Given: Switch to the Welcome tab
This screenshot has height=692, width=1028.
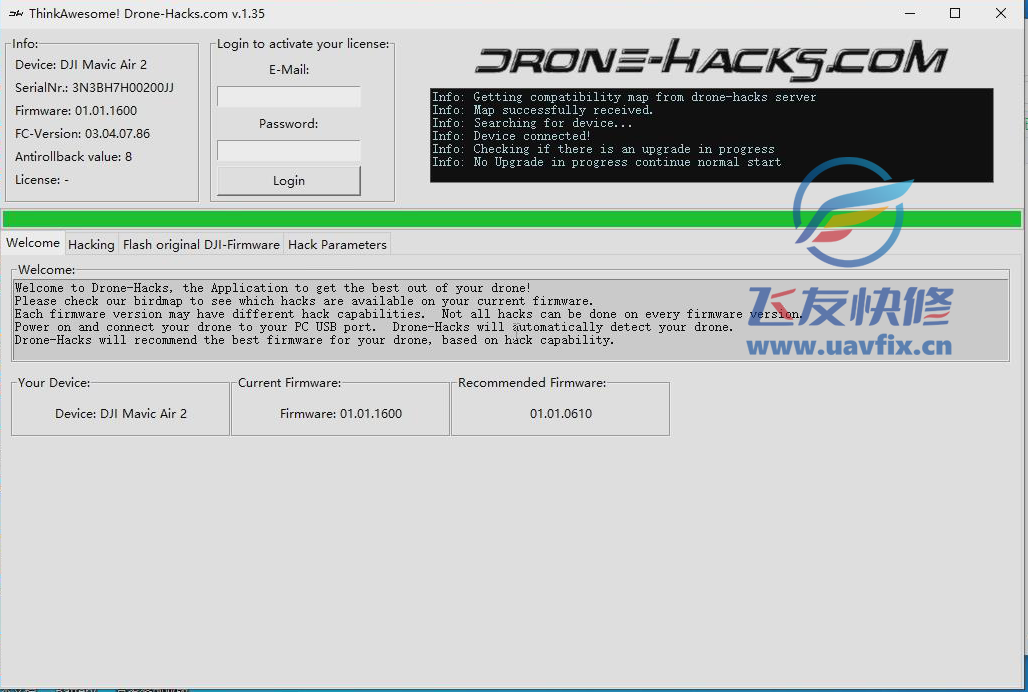Looking at the screenshot, I should click(33, 243).
